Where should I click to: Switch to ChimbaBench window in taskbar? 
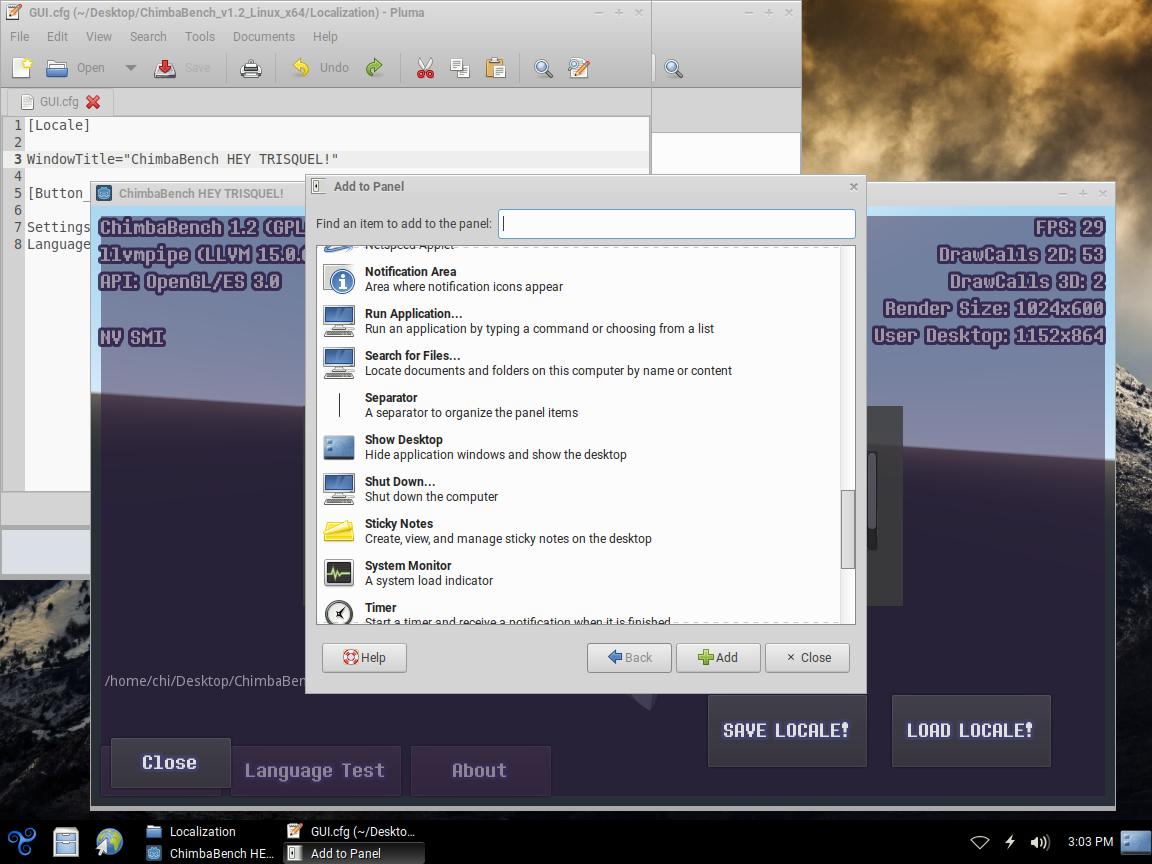pyautogui.click(x=209, y=853)
